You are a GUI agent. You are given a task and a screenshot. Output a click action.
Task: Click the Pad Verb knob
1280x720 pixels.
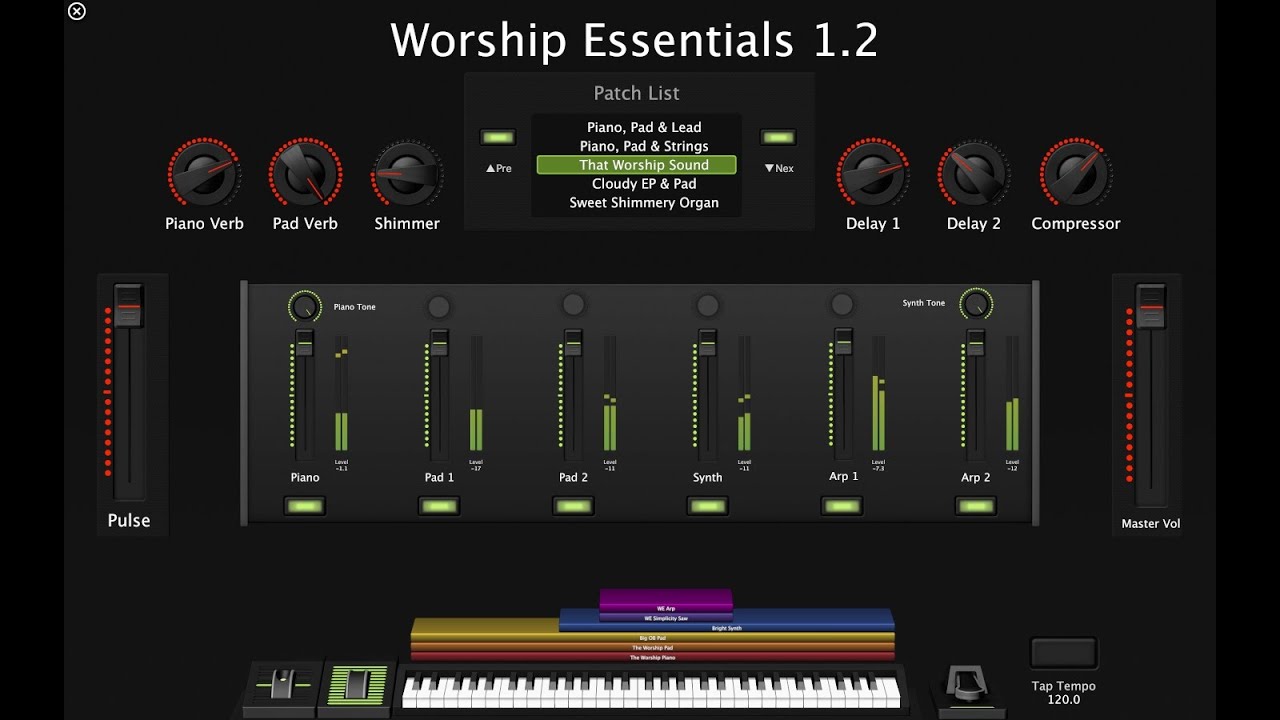305,173
